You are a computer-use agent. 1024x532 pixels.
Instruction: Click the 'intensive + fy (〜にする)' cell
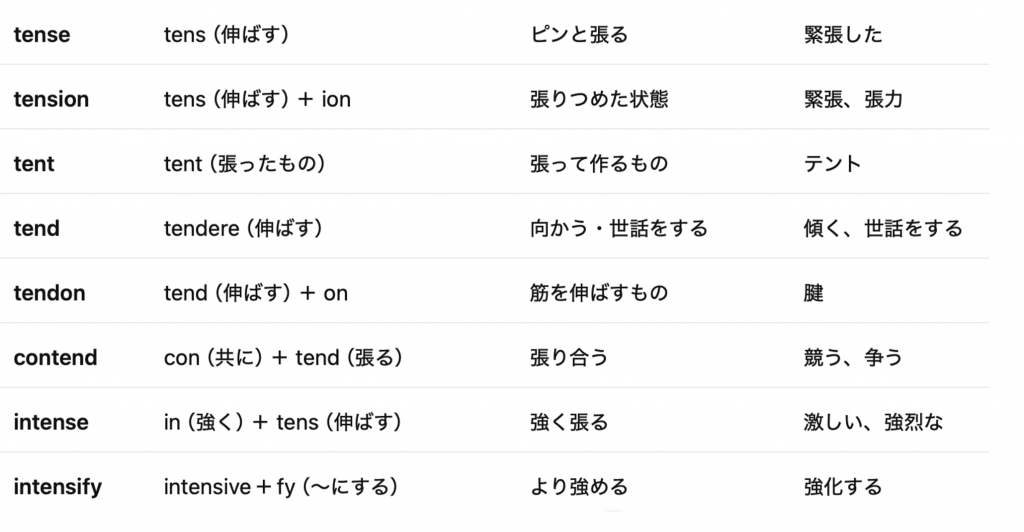pos(282,487)
